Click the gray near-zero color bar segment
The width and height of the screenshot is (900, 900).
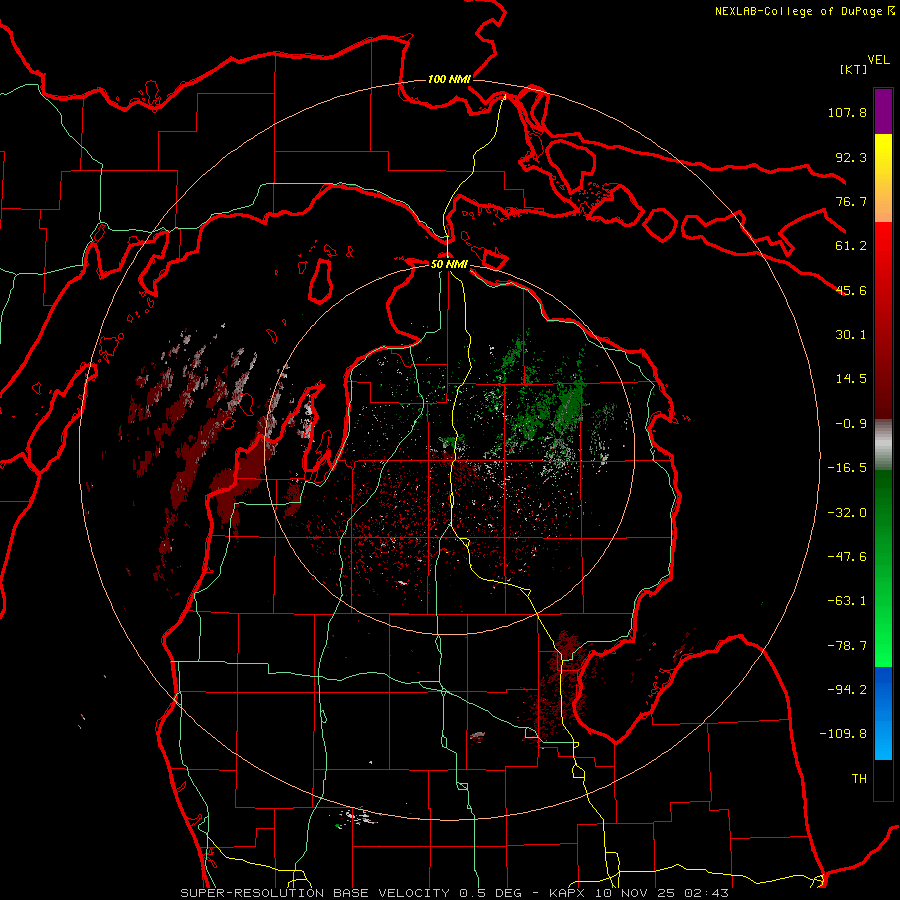pyautogui.click(x=883, y=445)
